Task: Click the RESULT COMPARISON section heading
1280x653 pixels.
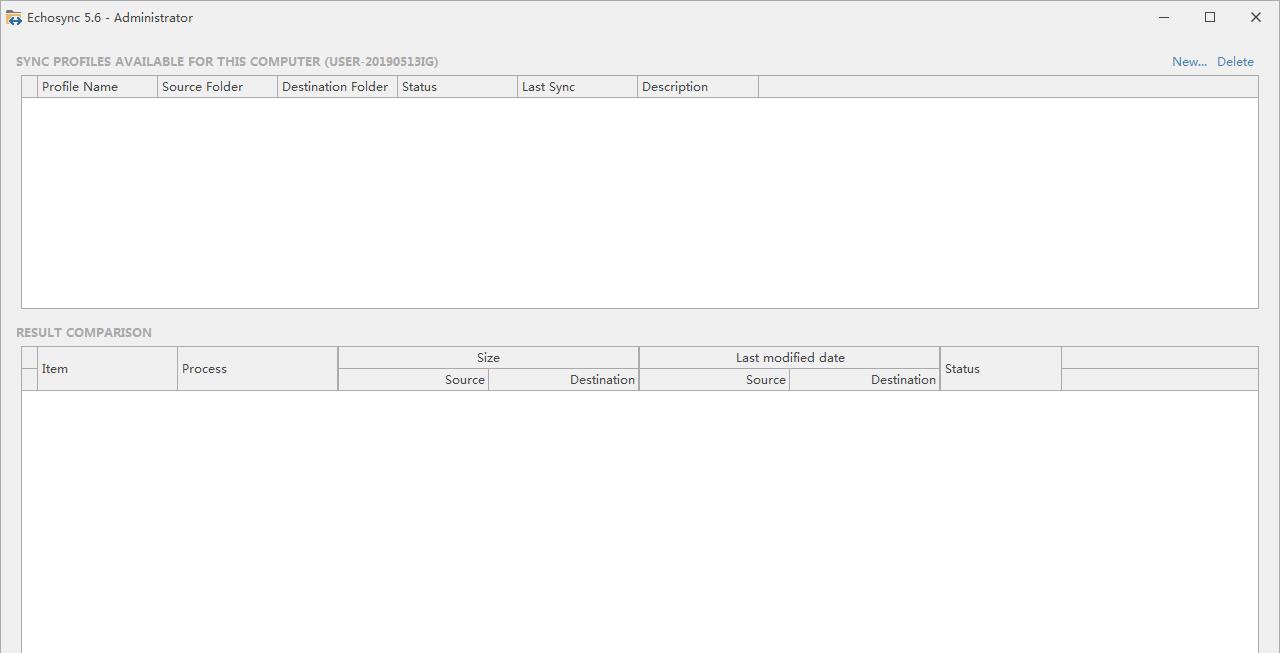Action: 83,332
